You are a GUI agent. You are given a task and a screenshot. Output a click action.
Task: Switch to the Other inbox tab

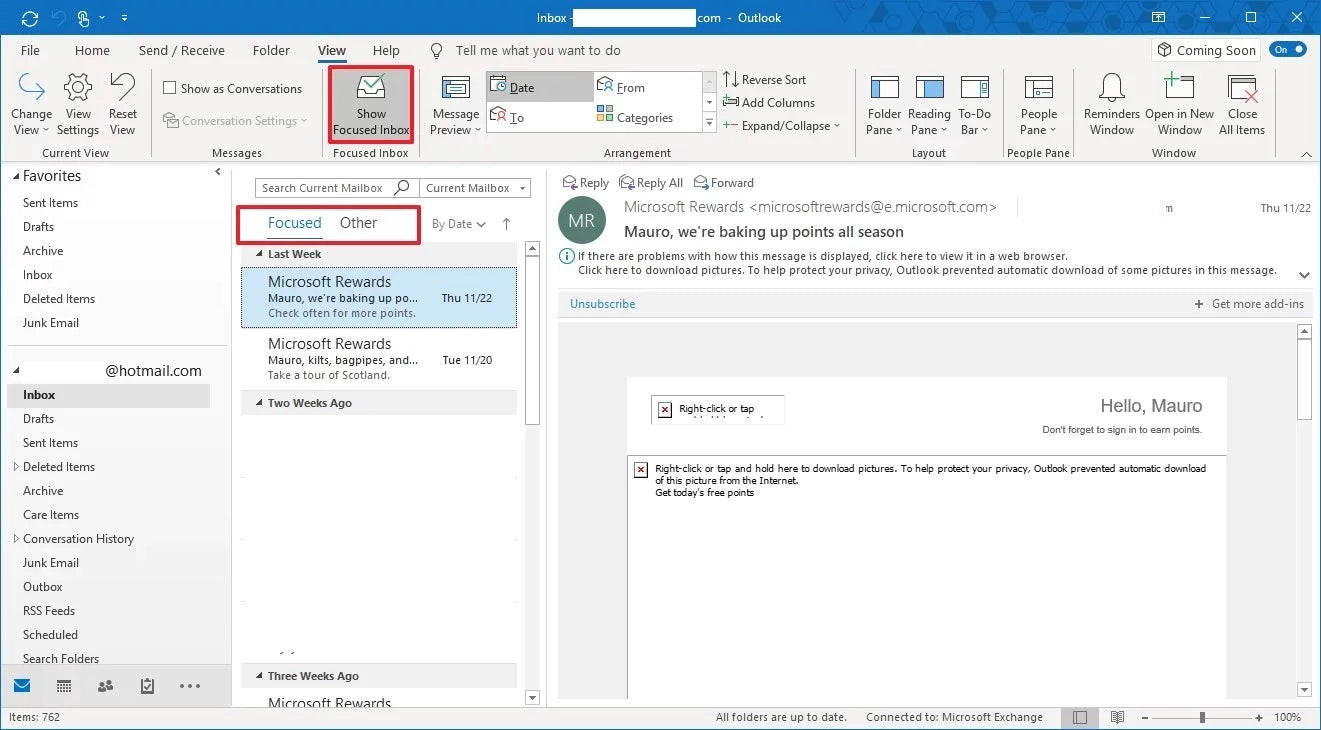point(358,223)
